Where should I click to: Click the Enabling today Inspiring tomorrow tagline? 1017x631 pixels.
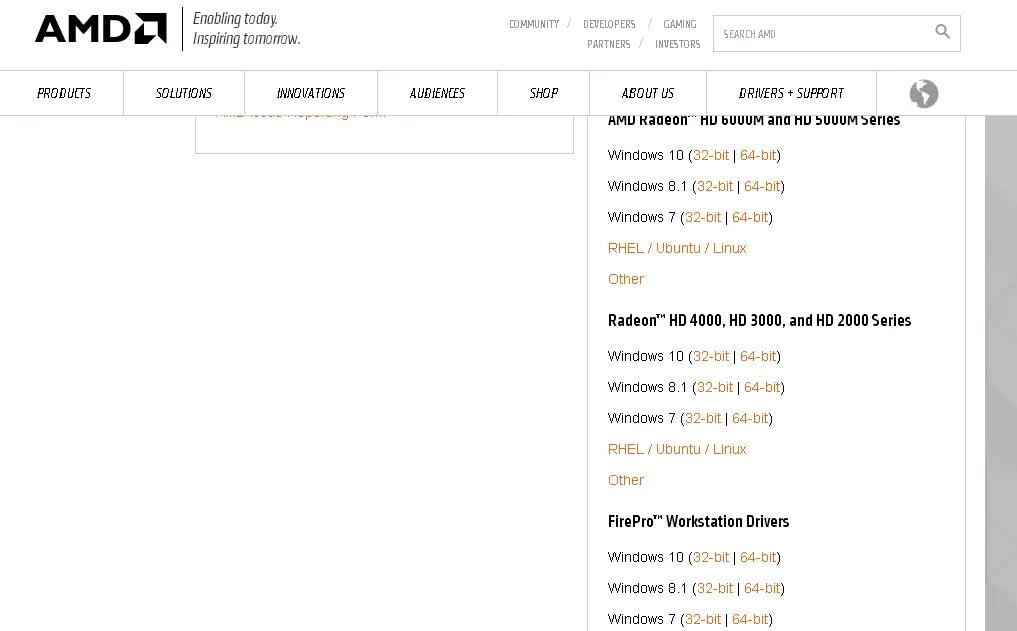(246, 29)
